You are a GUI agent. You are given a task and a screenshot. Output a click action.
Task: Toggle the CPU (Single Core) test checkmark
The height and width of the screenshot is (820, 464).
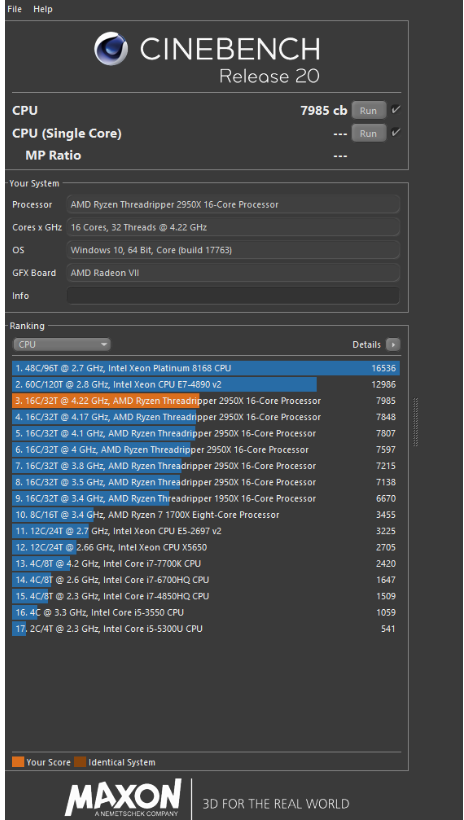click(x=396, y=133)
